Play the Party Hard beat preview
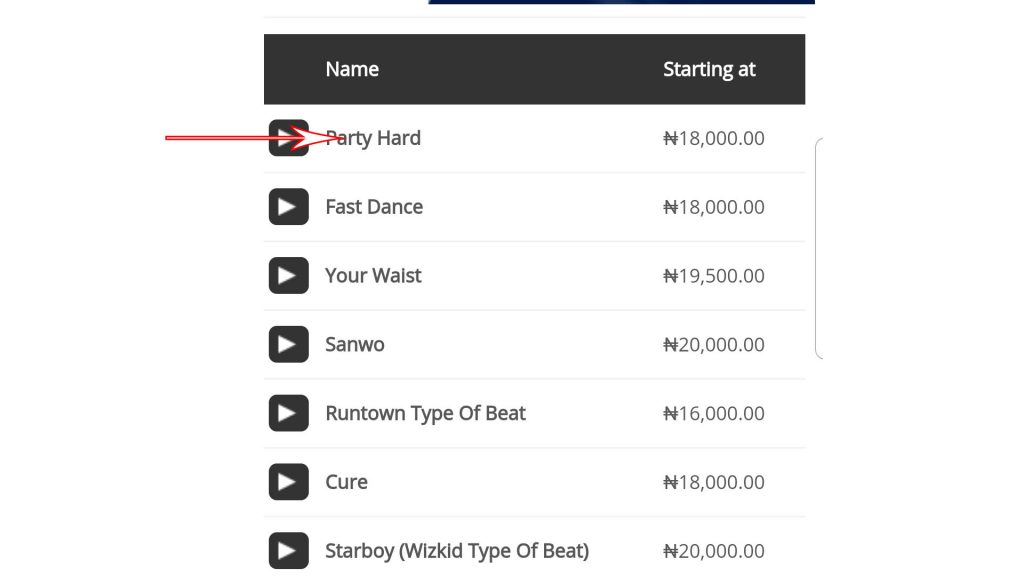This screenshot has width=1024, height=576. coord(288,138)
